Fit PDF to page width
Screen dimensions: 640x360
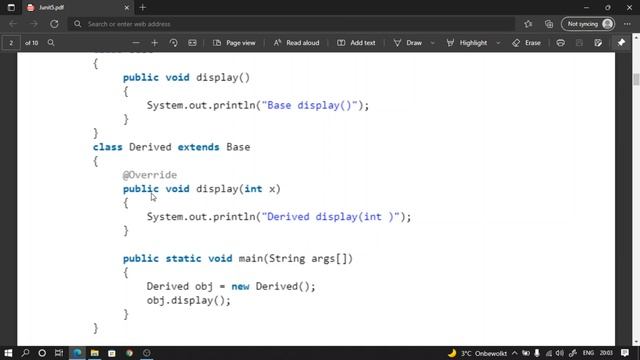pos(192,43)
